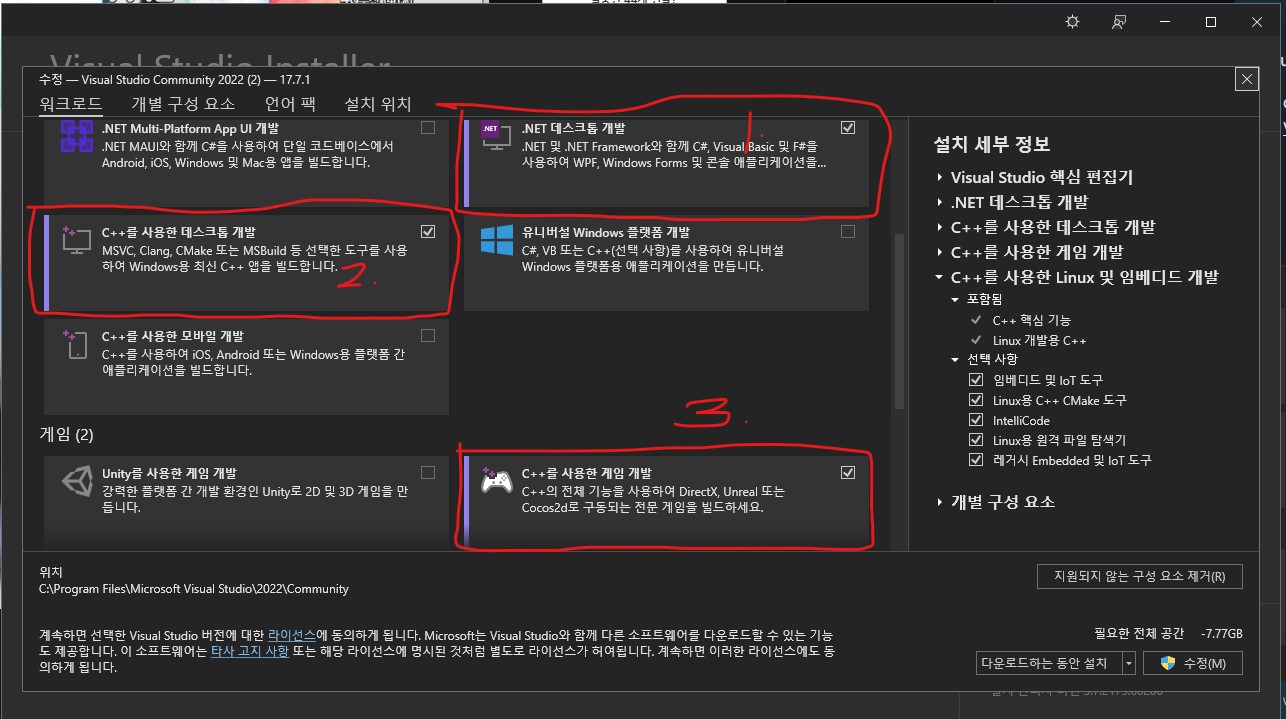
Task: Open the 타사 고지 사항 link
Action: [x=249, y=651]
